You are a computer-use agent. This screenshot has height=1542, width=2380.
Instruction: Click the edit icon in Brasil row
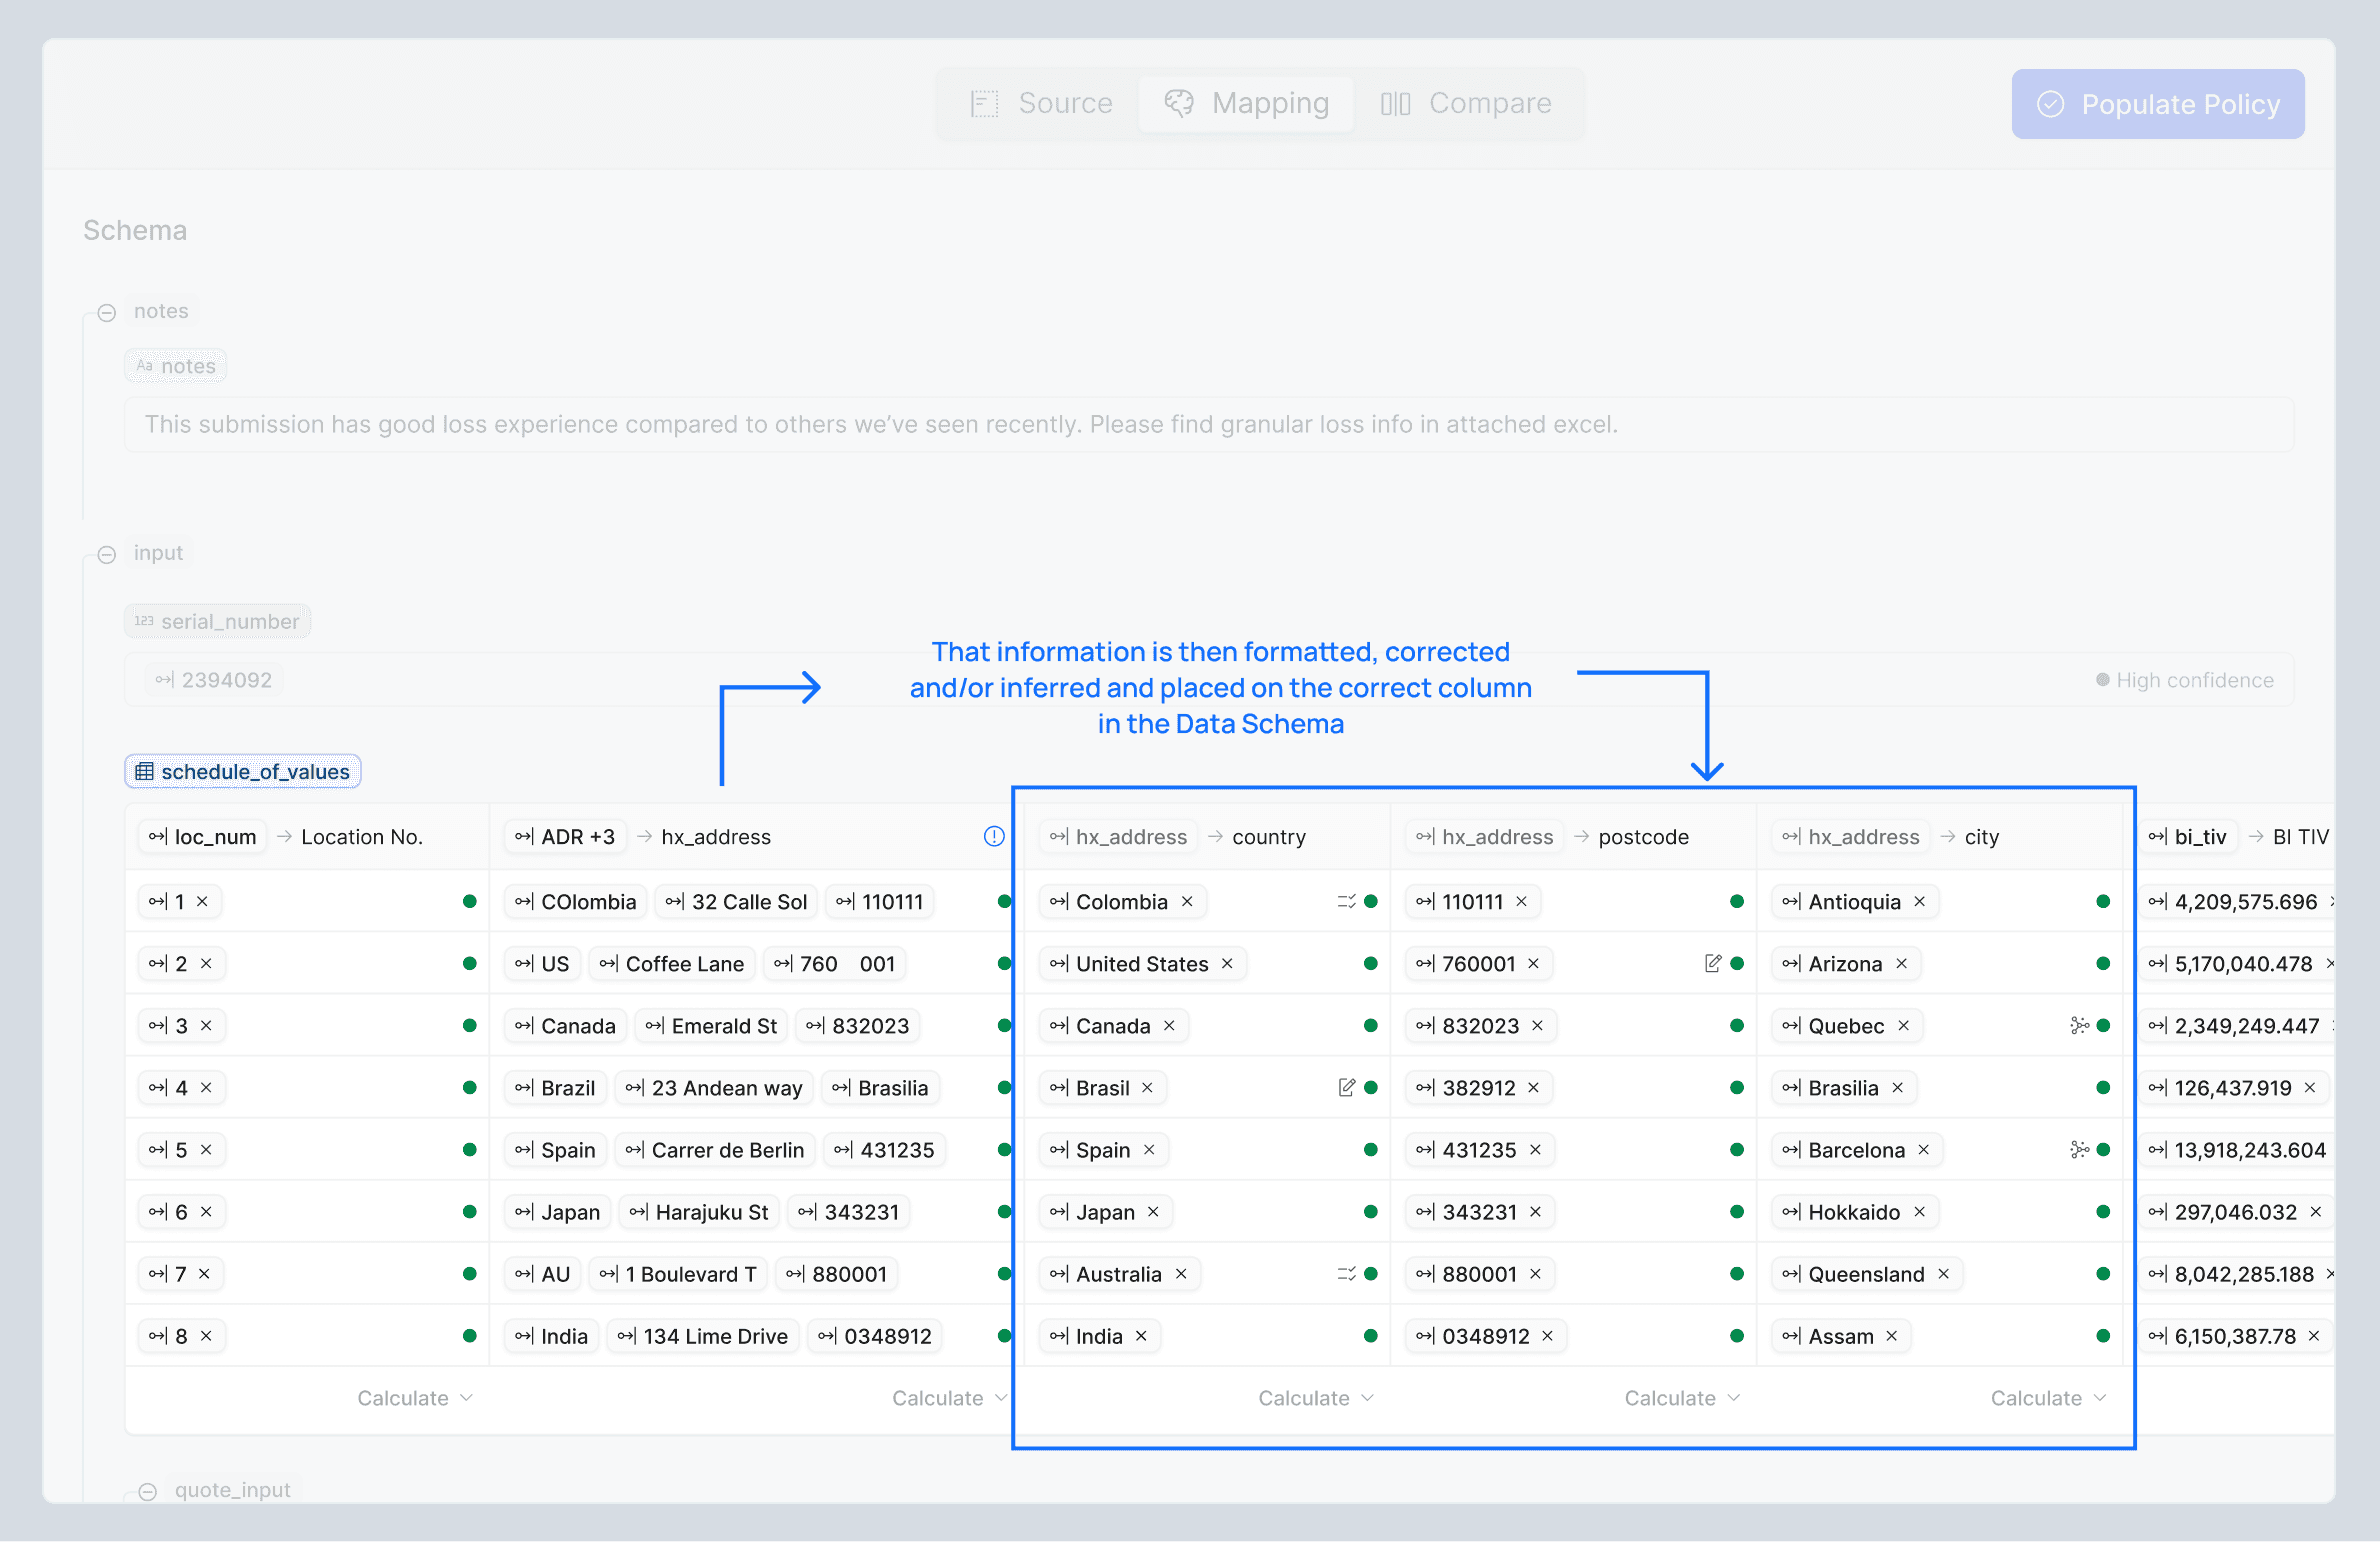coord(1346,1087)
